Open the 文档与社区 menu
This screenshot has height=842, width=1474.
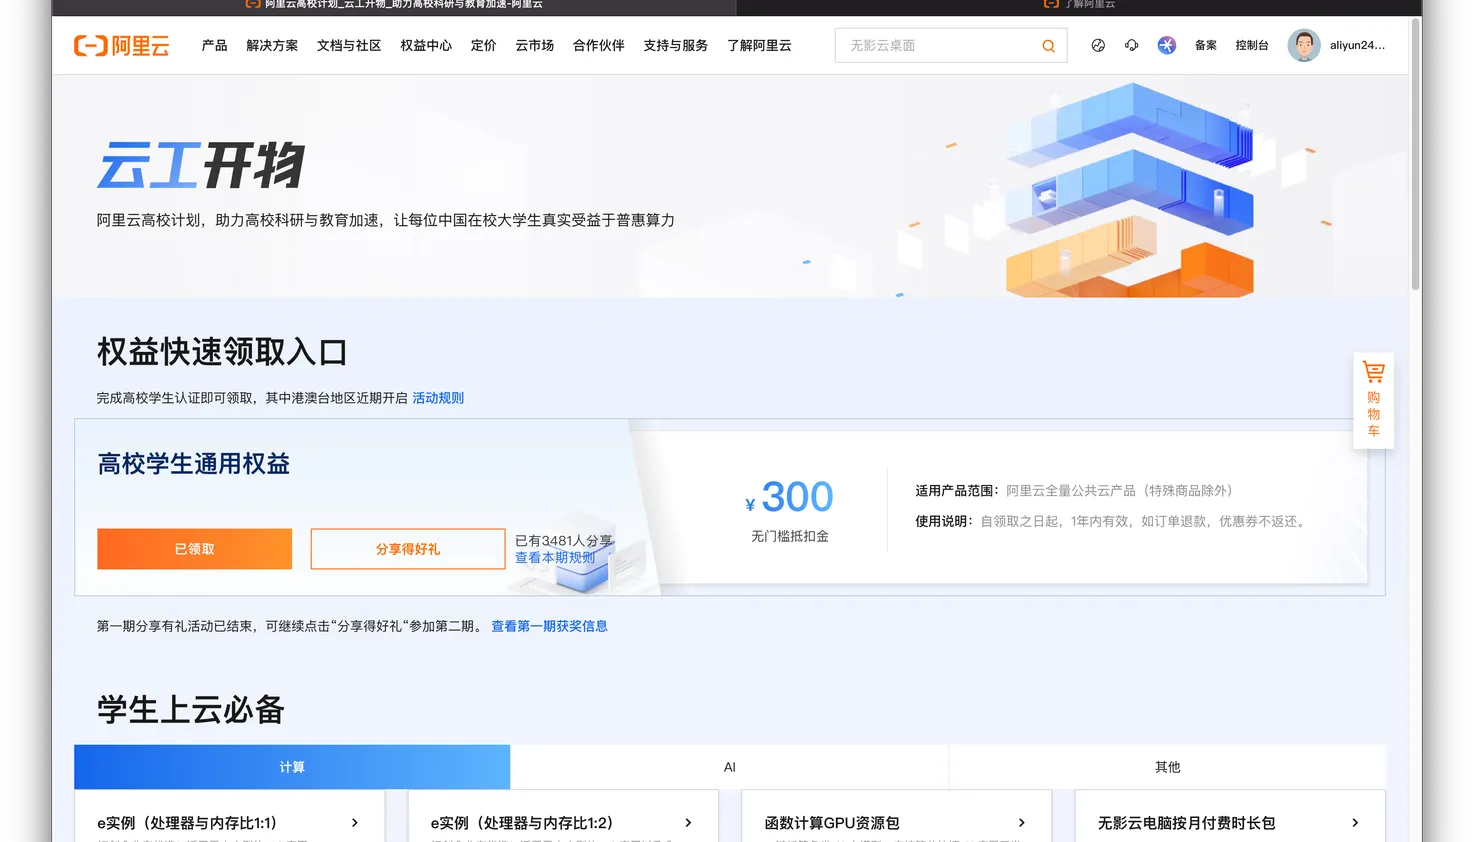(349, 45)
